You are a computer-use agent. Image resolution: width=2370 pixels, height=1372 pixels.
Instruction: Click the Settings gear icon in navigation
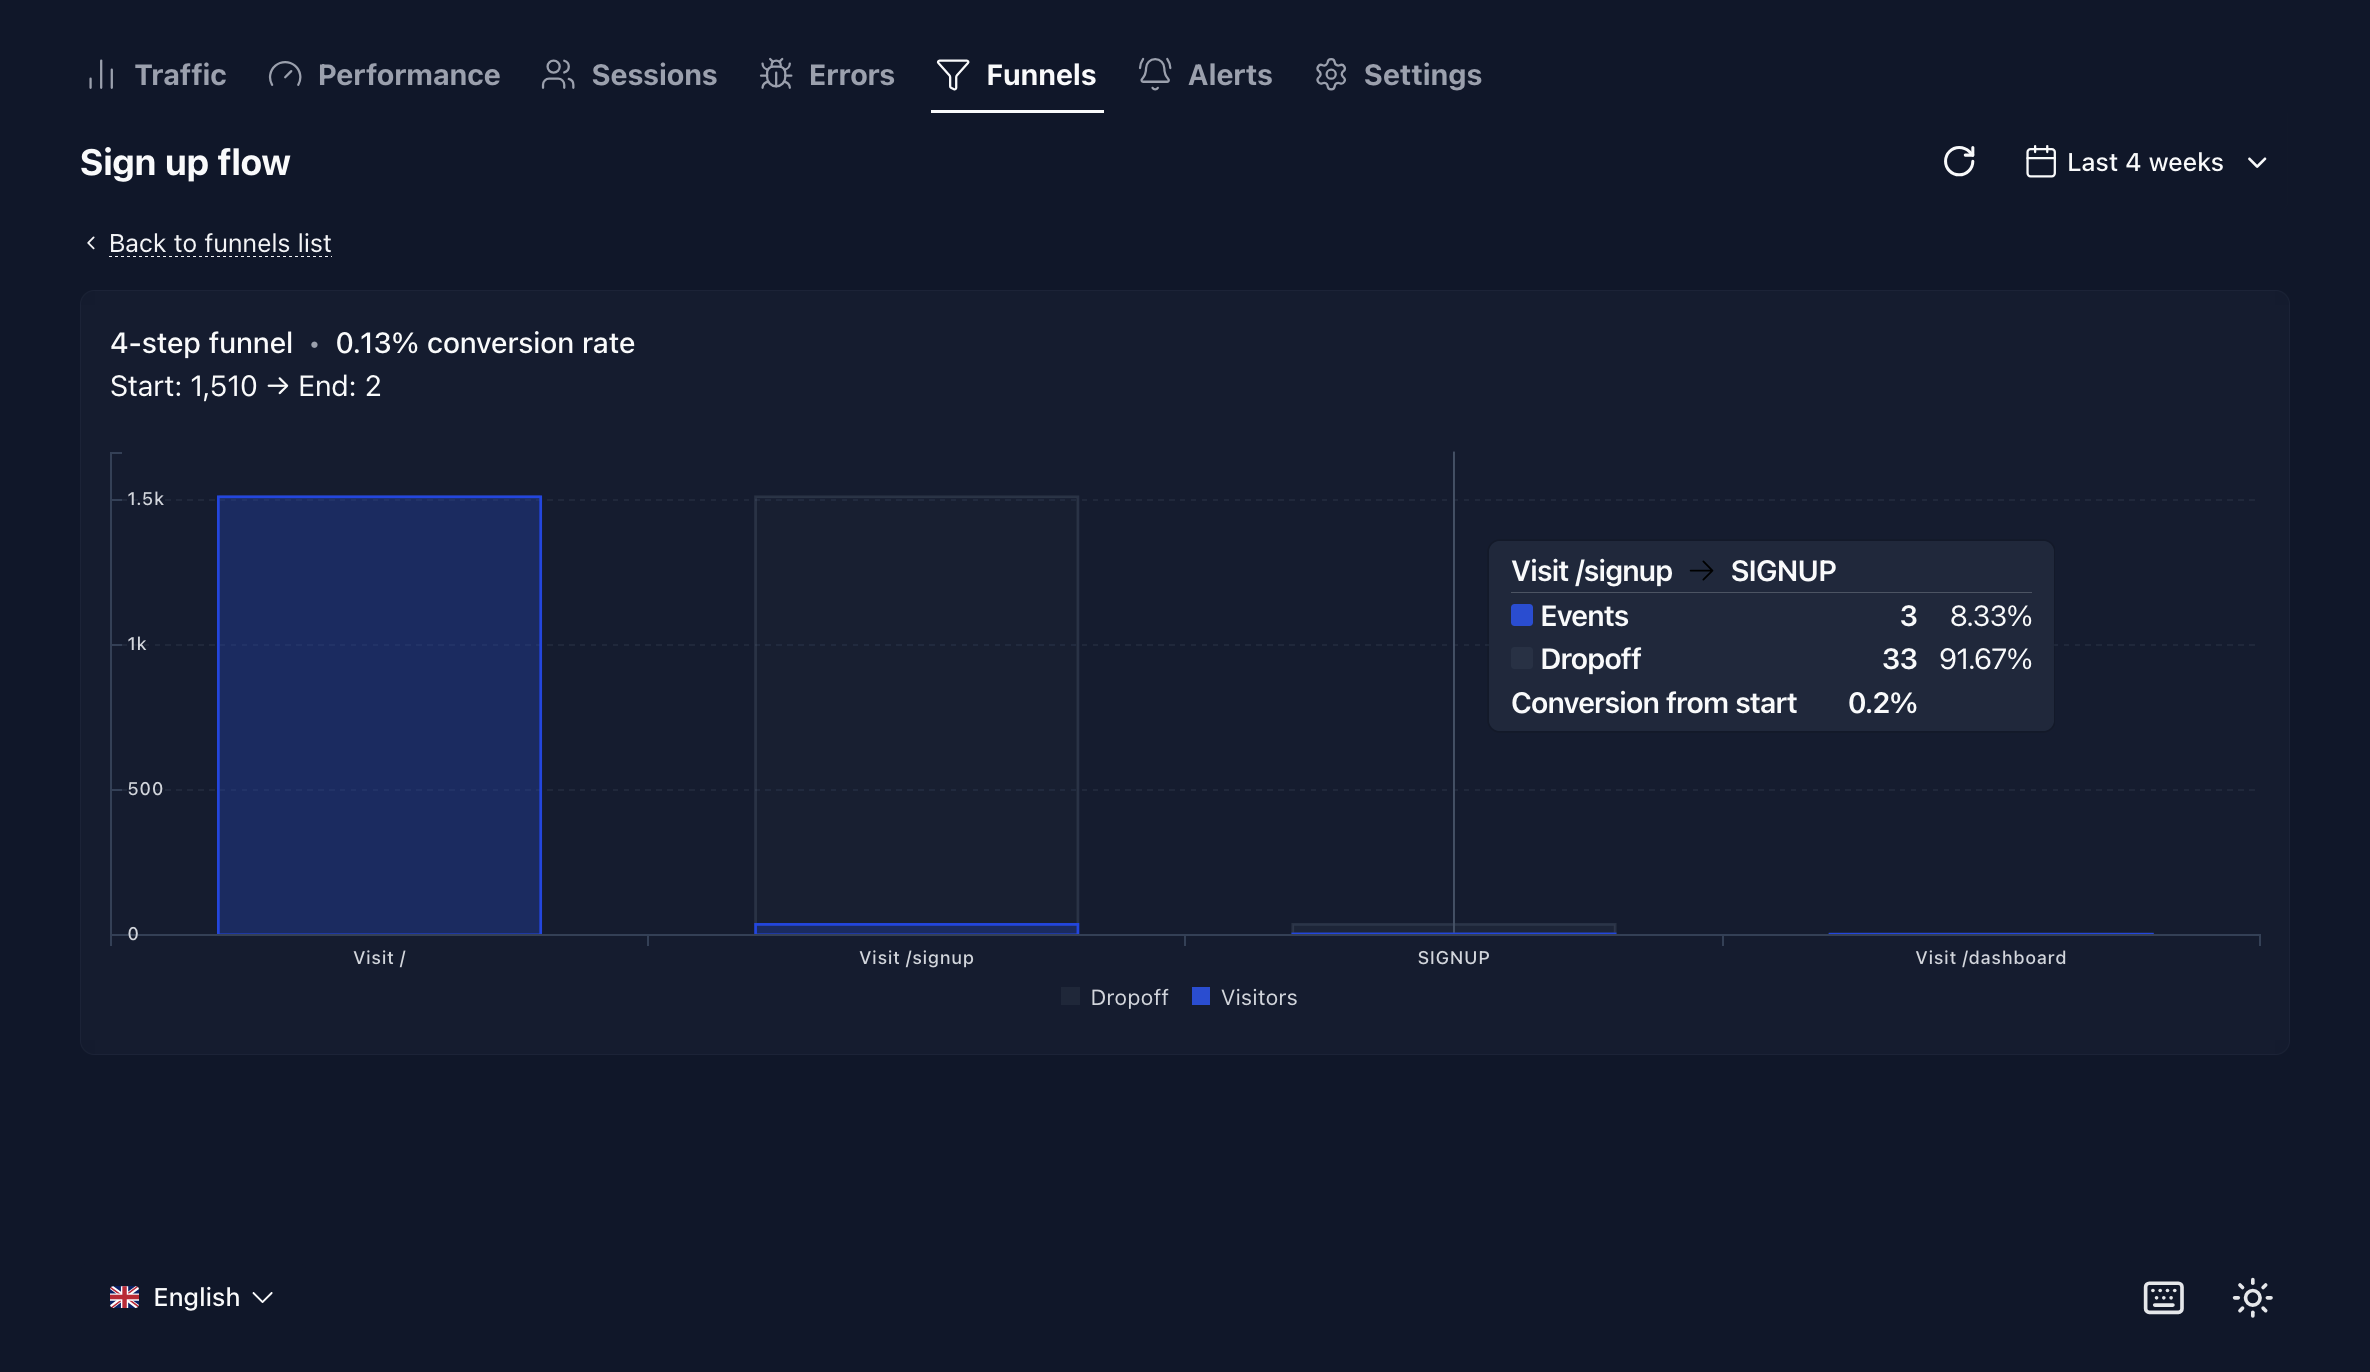[x=1331, y=75]
